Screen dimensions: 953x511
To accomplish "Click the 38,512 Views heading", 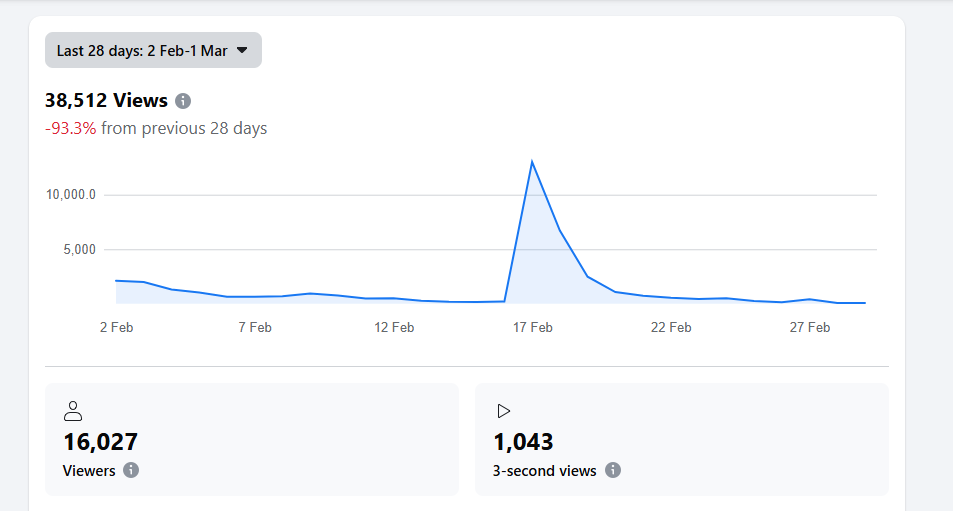I will (x=106, y=101).
